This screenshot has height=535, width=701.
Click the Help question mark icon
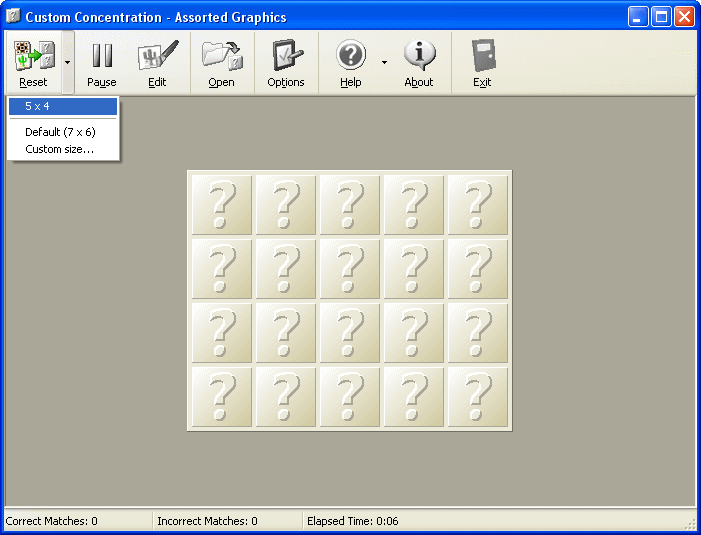[x=351, y=55]
